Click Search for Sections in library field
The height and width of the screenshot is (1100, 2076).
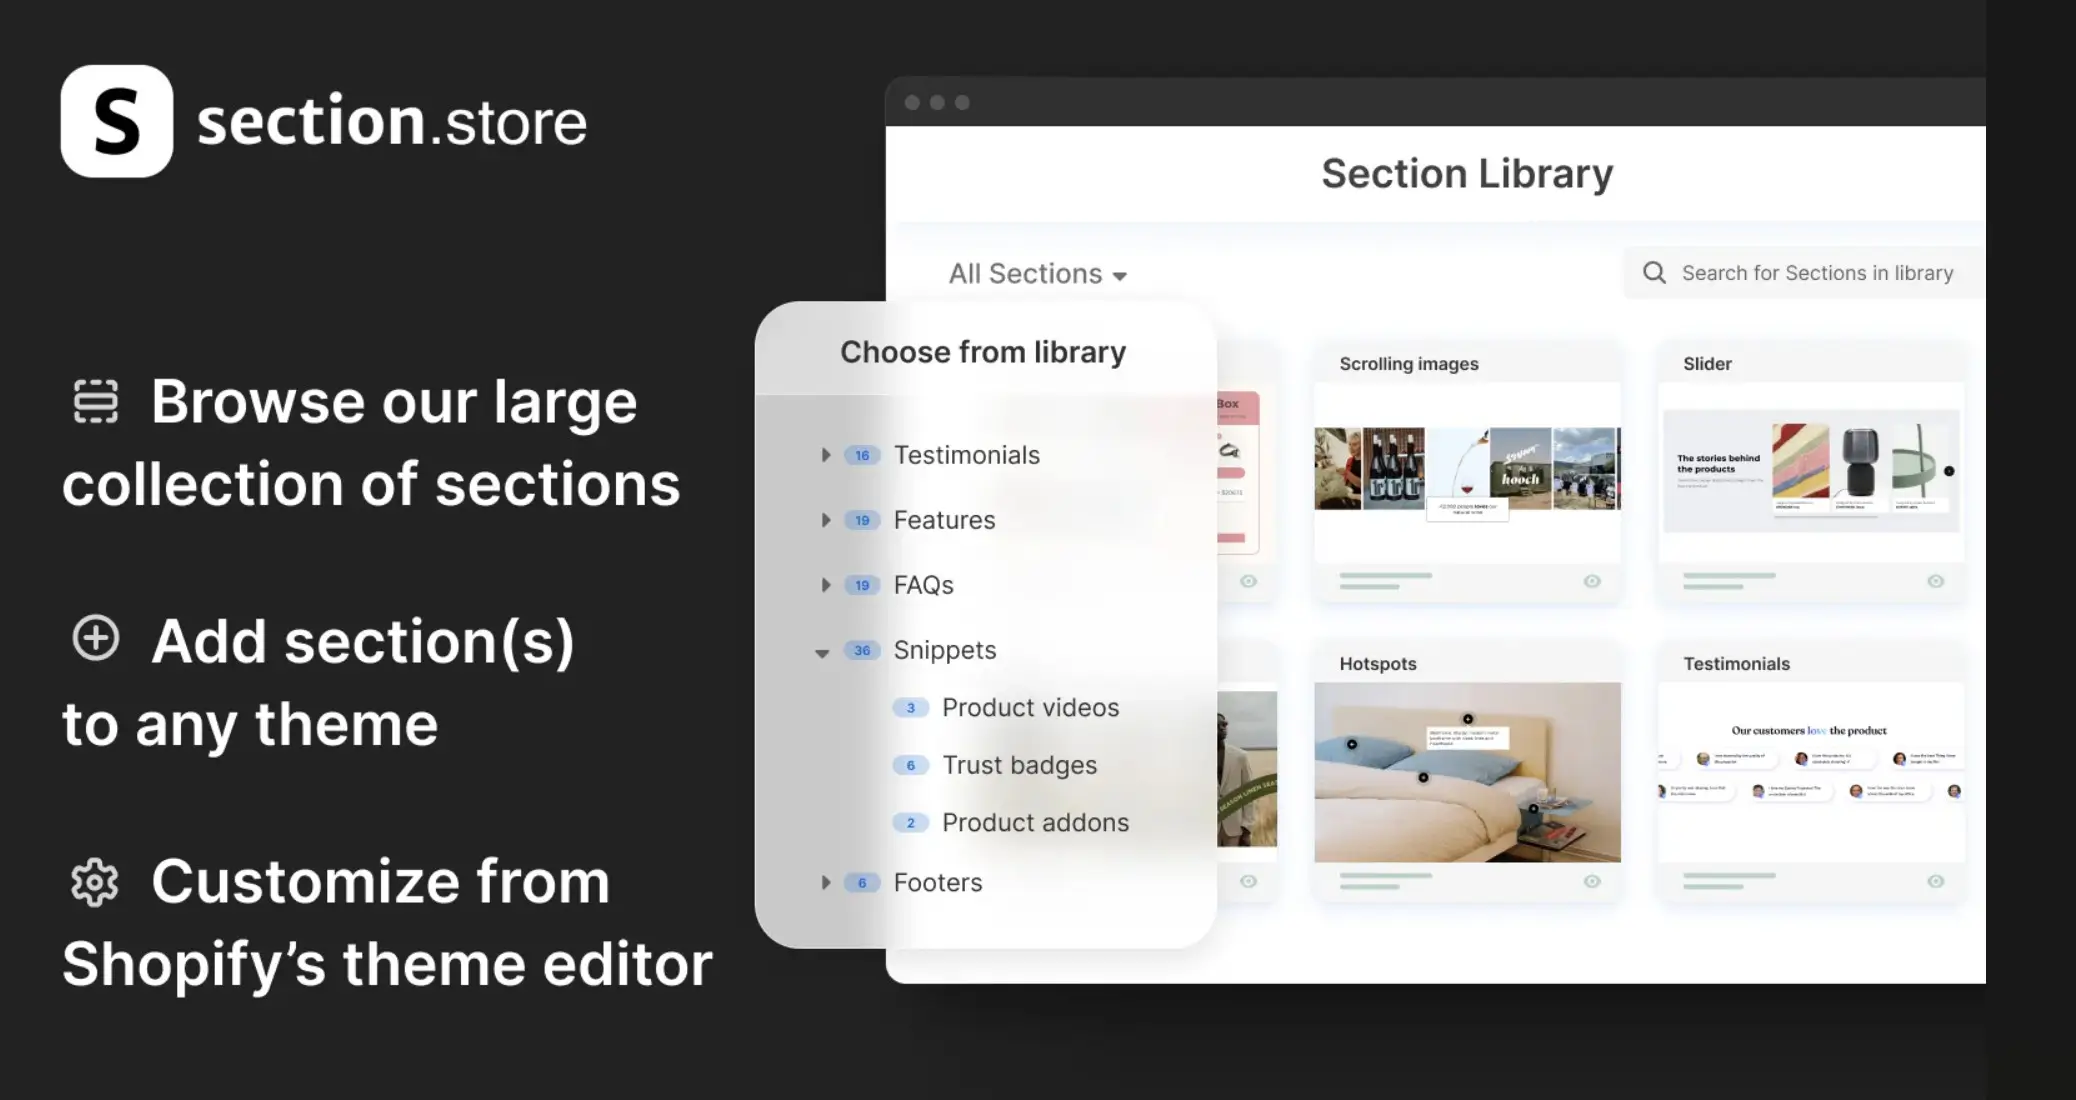point(1816,273)
